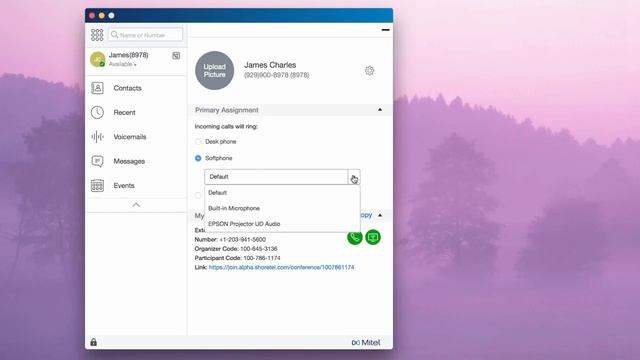
Task: Click the Recent clock icon
Action: point(97,112)
